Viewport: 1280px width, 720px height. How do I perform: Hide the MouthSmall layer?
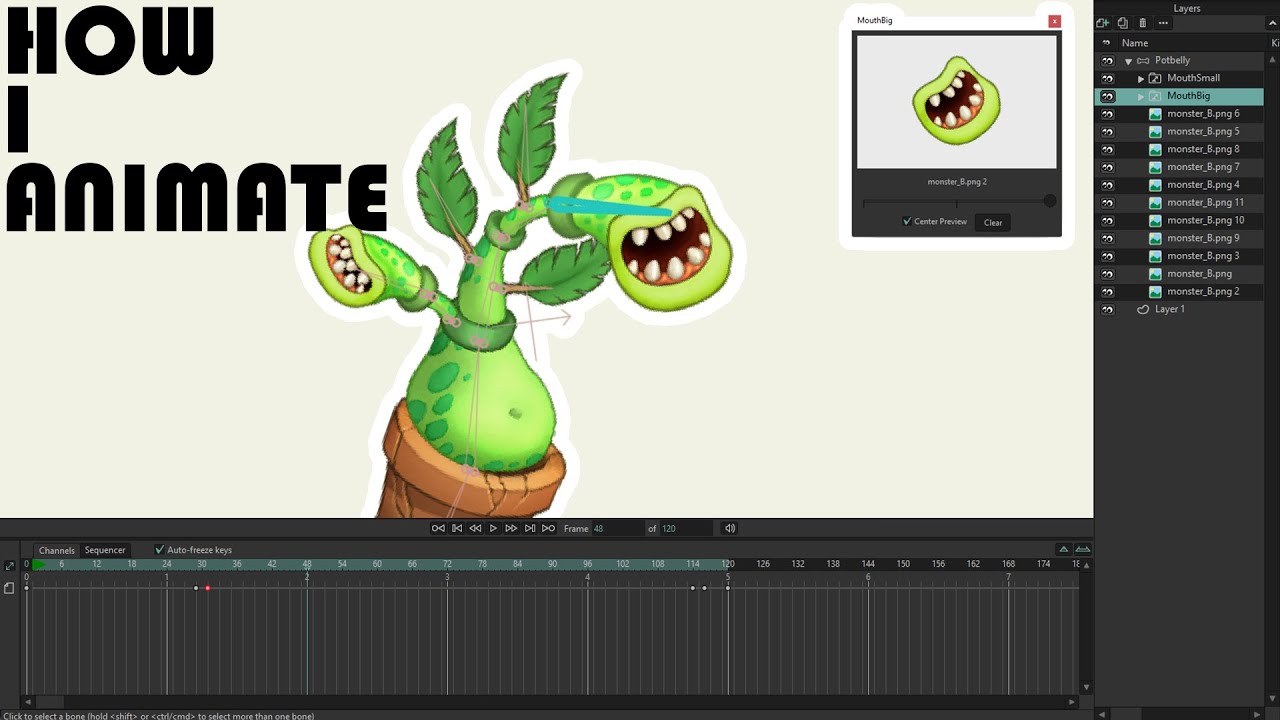click(x=1107, y=78)
